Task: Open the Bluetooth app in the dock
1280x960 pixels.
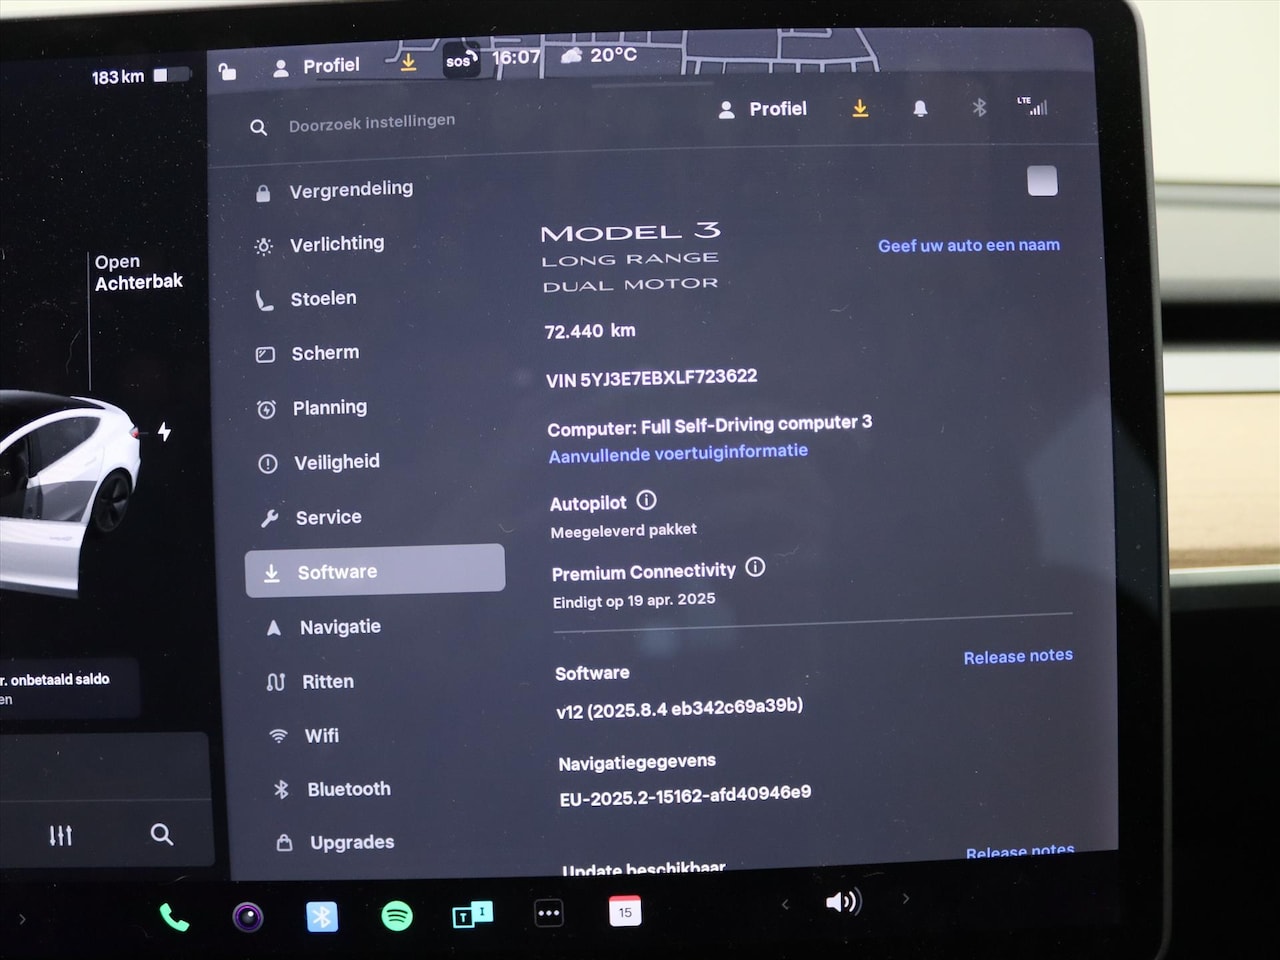Action: pyautogui.click(x=322, y=916)
